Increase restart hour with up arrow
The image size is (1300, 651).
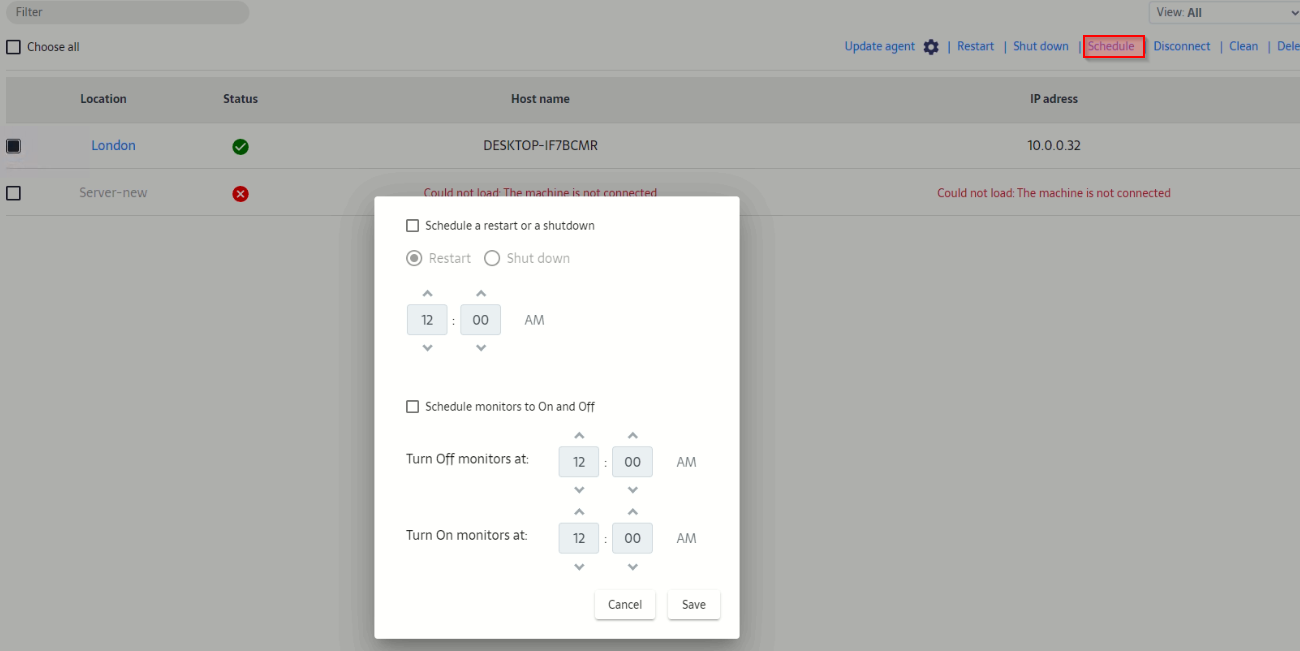point(427,294)
